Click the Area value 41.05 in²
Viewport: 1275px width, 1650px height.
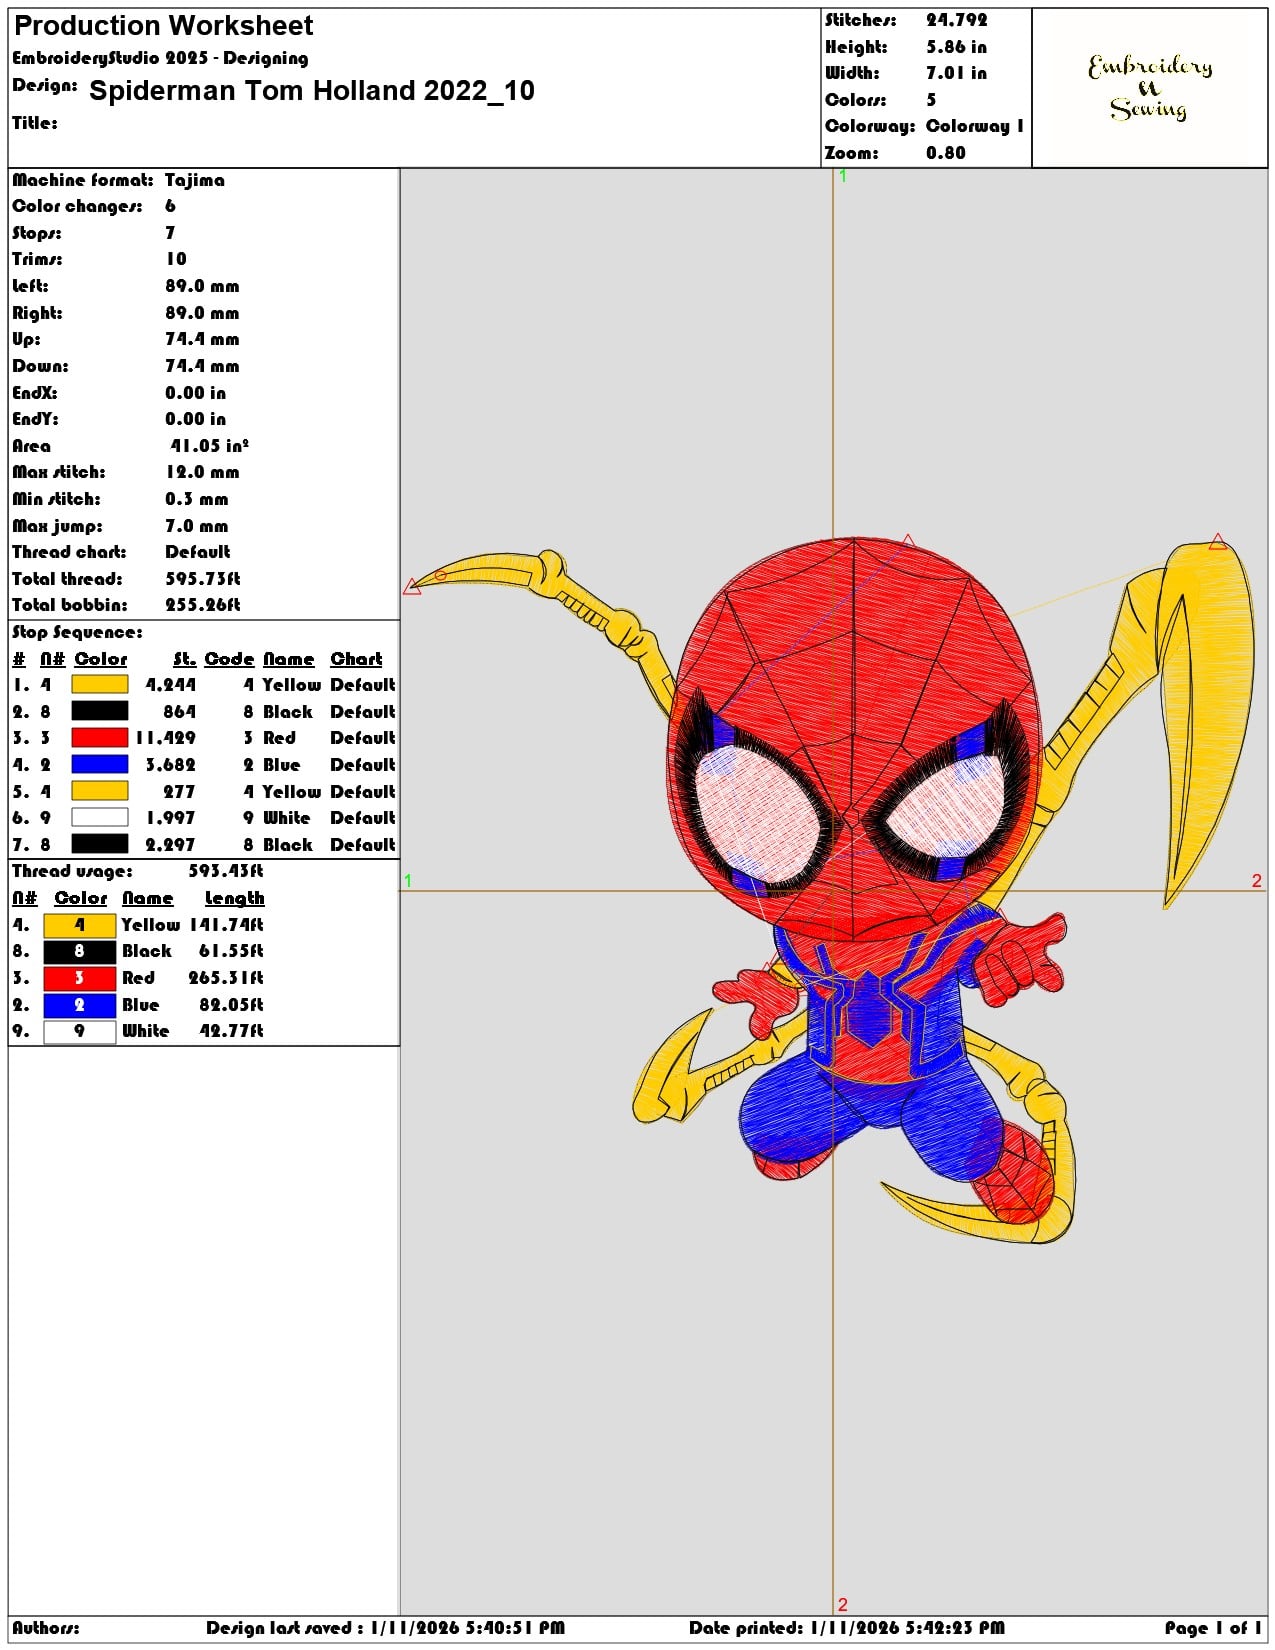(209, 446)
